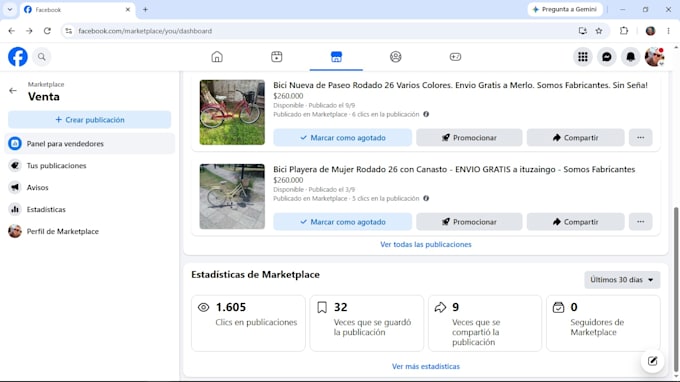Open the 32 veces guardada stat card
Screen dimensions: 680x382
[366, 323]
